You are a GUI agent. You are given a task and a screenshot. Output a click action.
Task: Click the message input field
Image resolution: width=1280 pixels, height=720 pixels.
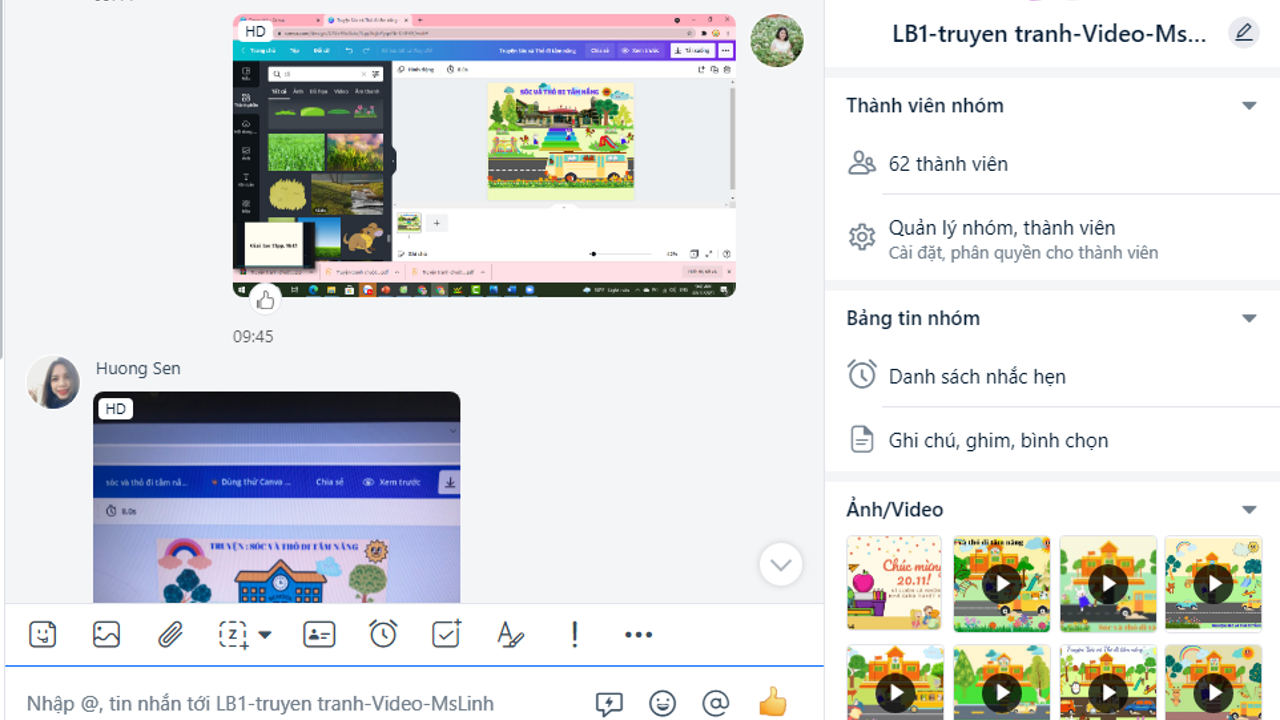click(300, 703)
